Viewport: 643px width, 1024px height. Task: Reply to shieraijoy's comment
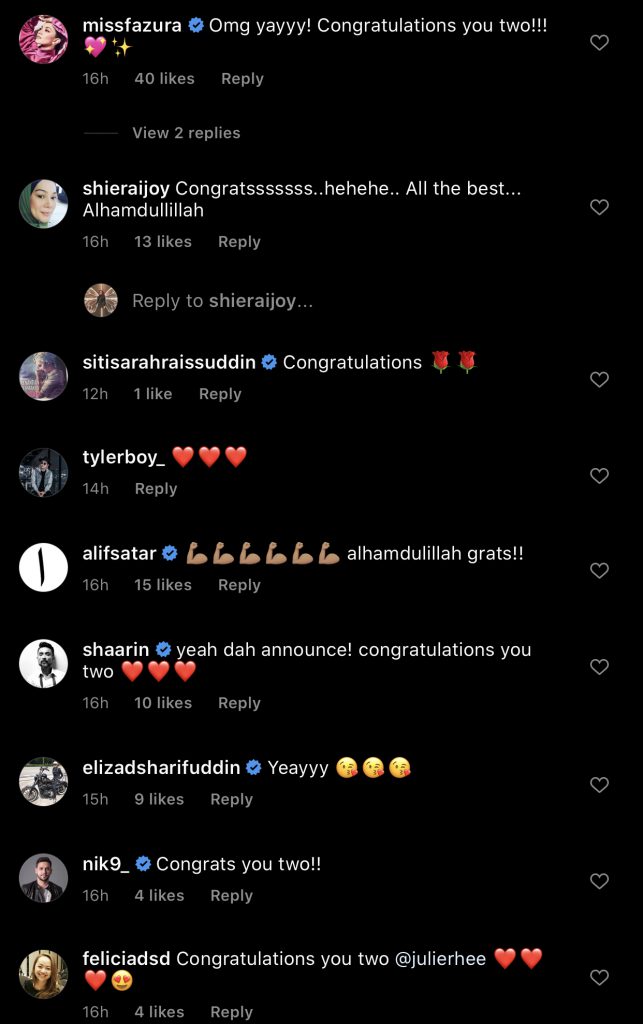(239, 242)
